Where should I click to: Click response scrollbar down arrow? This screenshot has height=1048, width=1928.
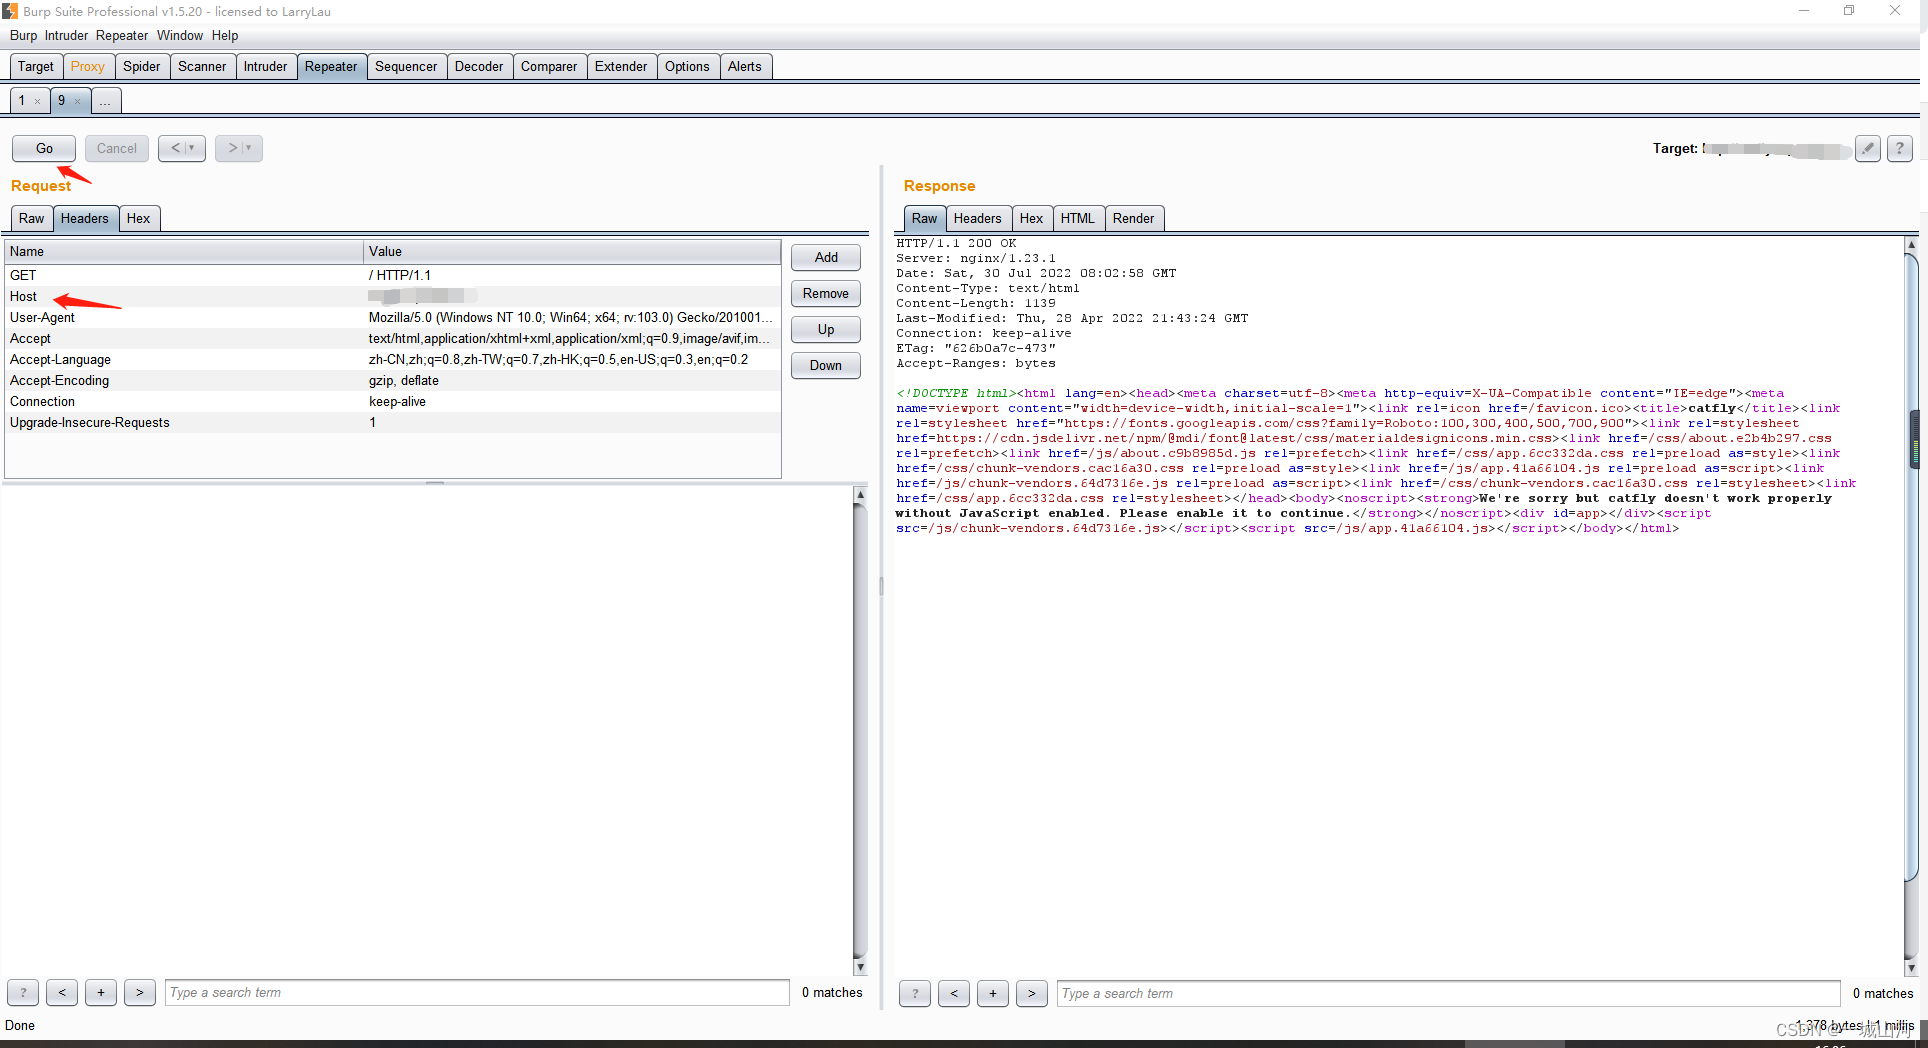[1911, 968]
